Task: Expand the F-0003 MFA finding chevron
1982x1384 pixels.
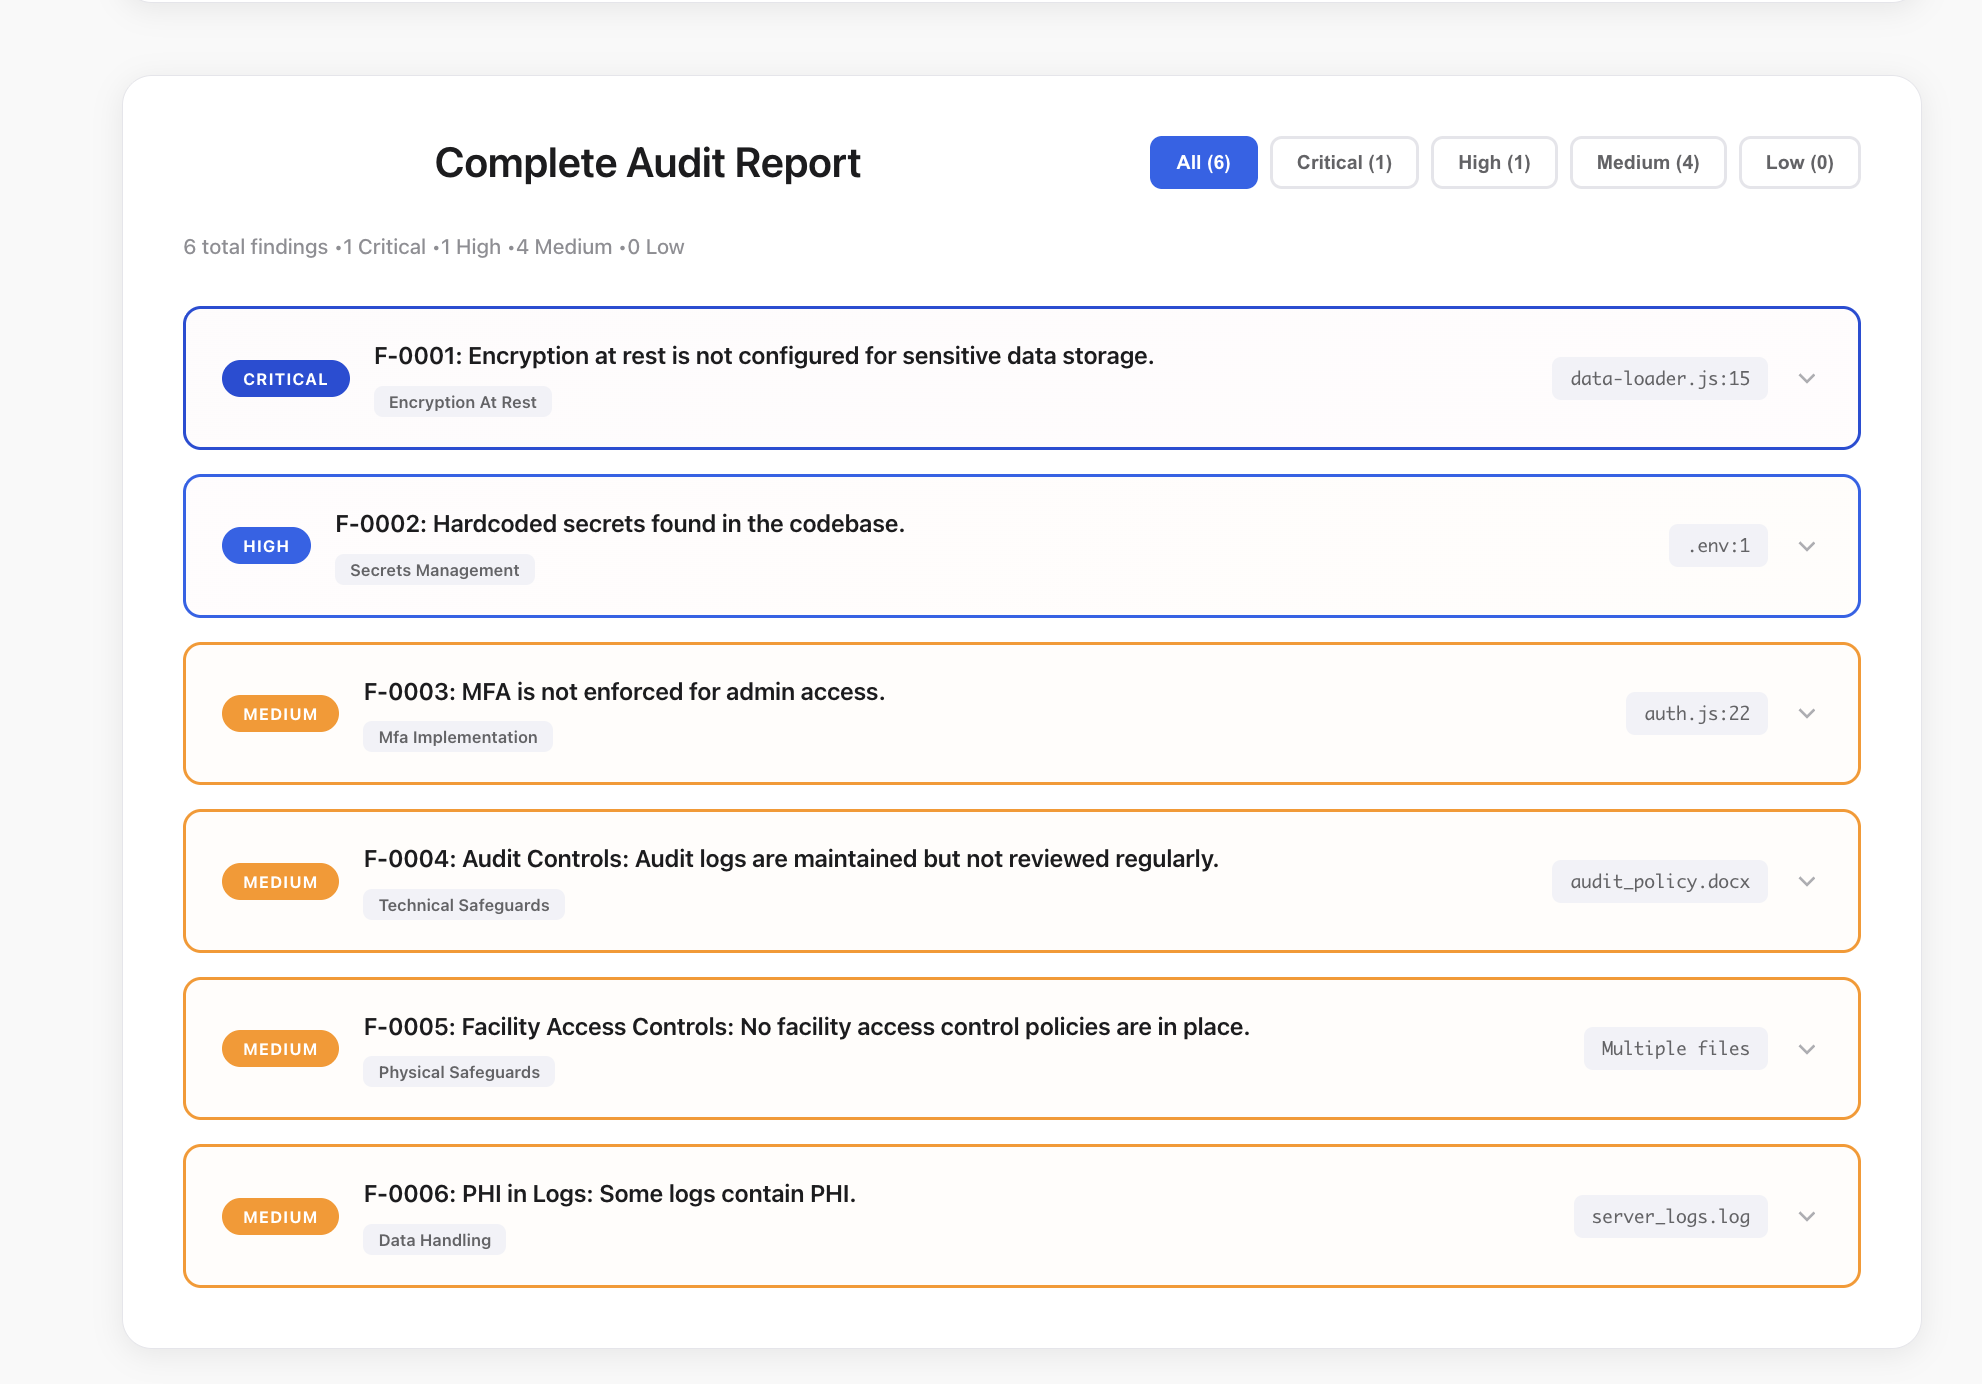Action: tap(1806, 713)
